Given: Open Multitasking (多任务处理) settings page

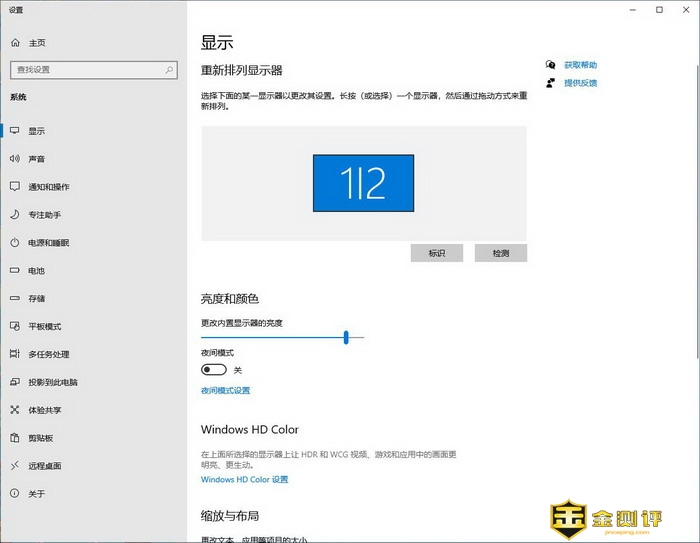Looking at the screenshot, I should [48, 354].
